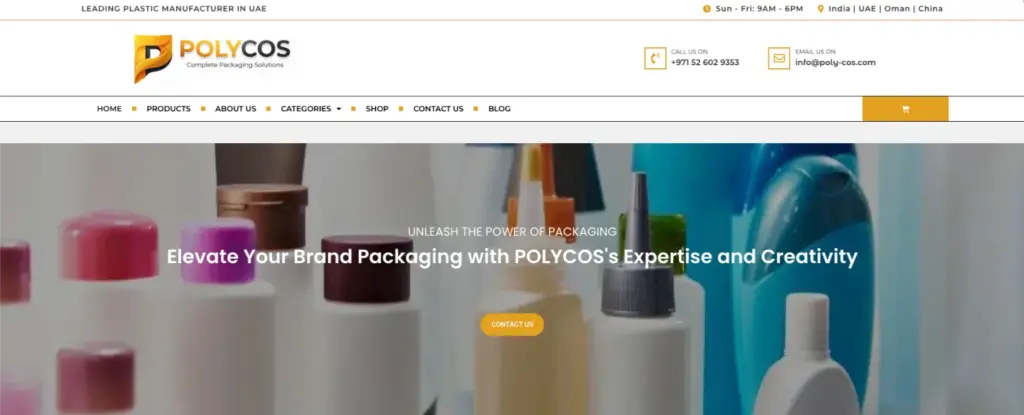1024x415 pixels.
Task: Open the About Us page
Action: point(236,109)
